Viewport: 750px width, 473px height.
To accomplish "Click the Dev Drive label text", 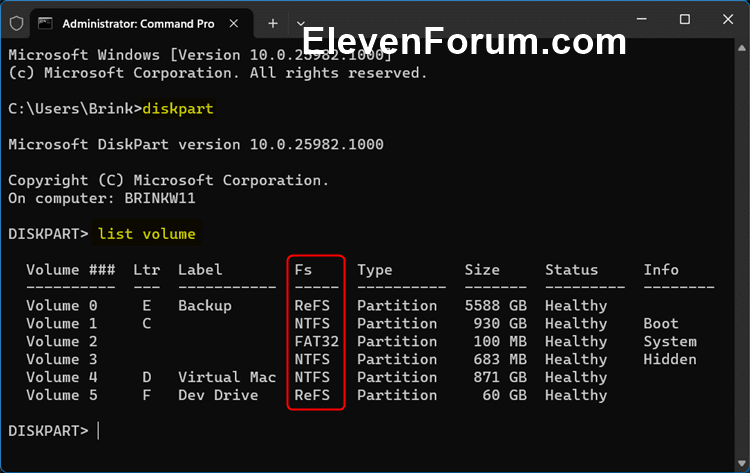I will [x=218, y=395].
